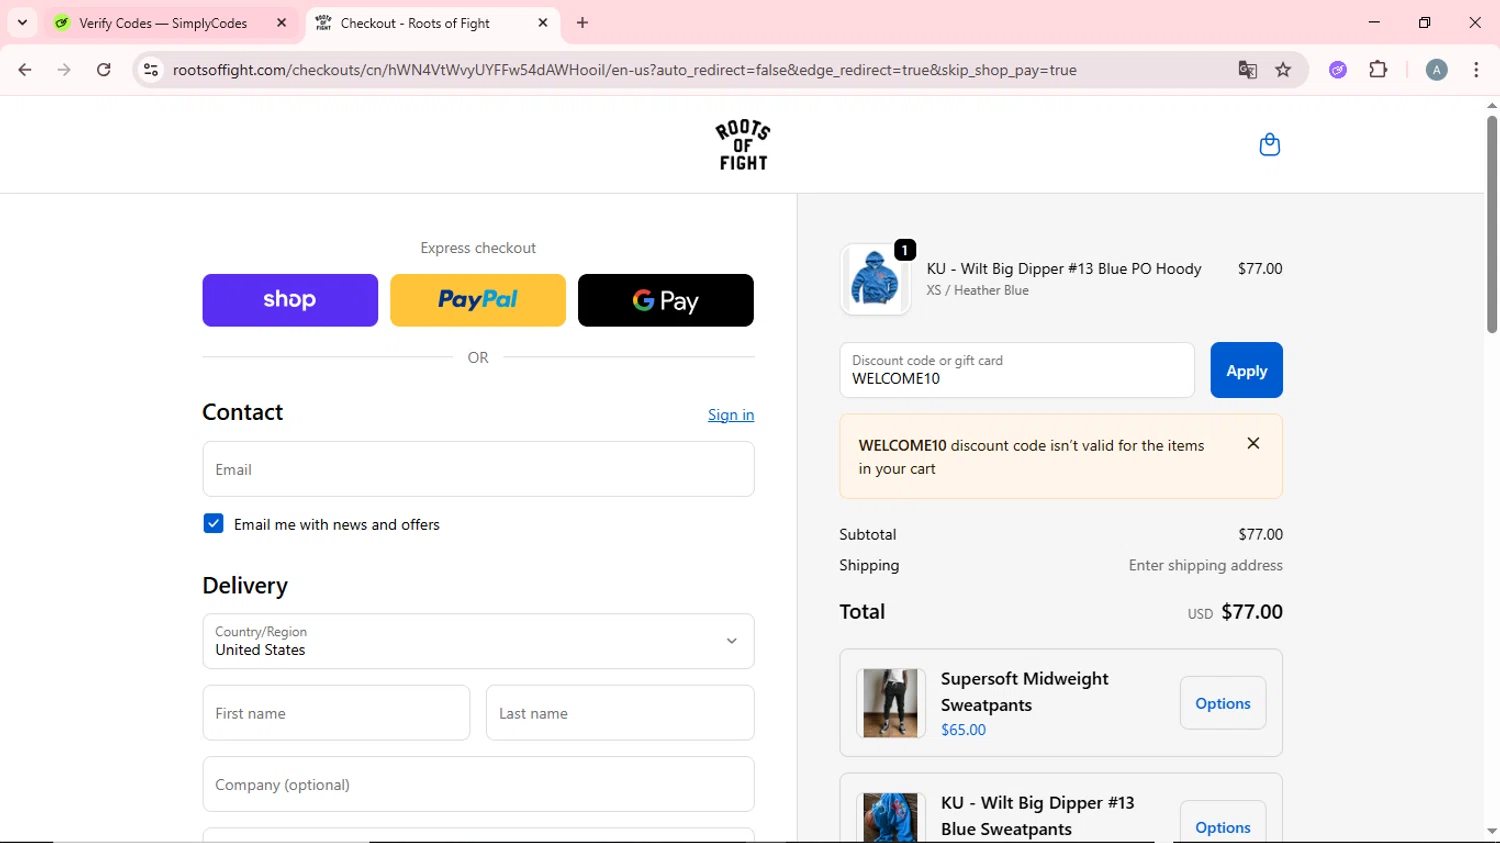Close the Checkout - Roots of Fight tab
This screenshot has height=843, width=1500.
542,23
